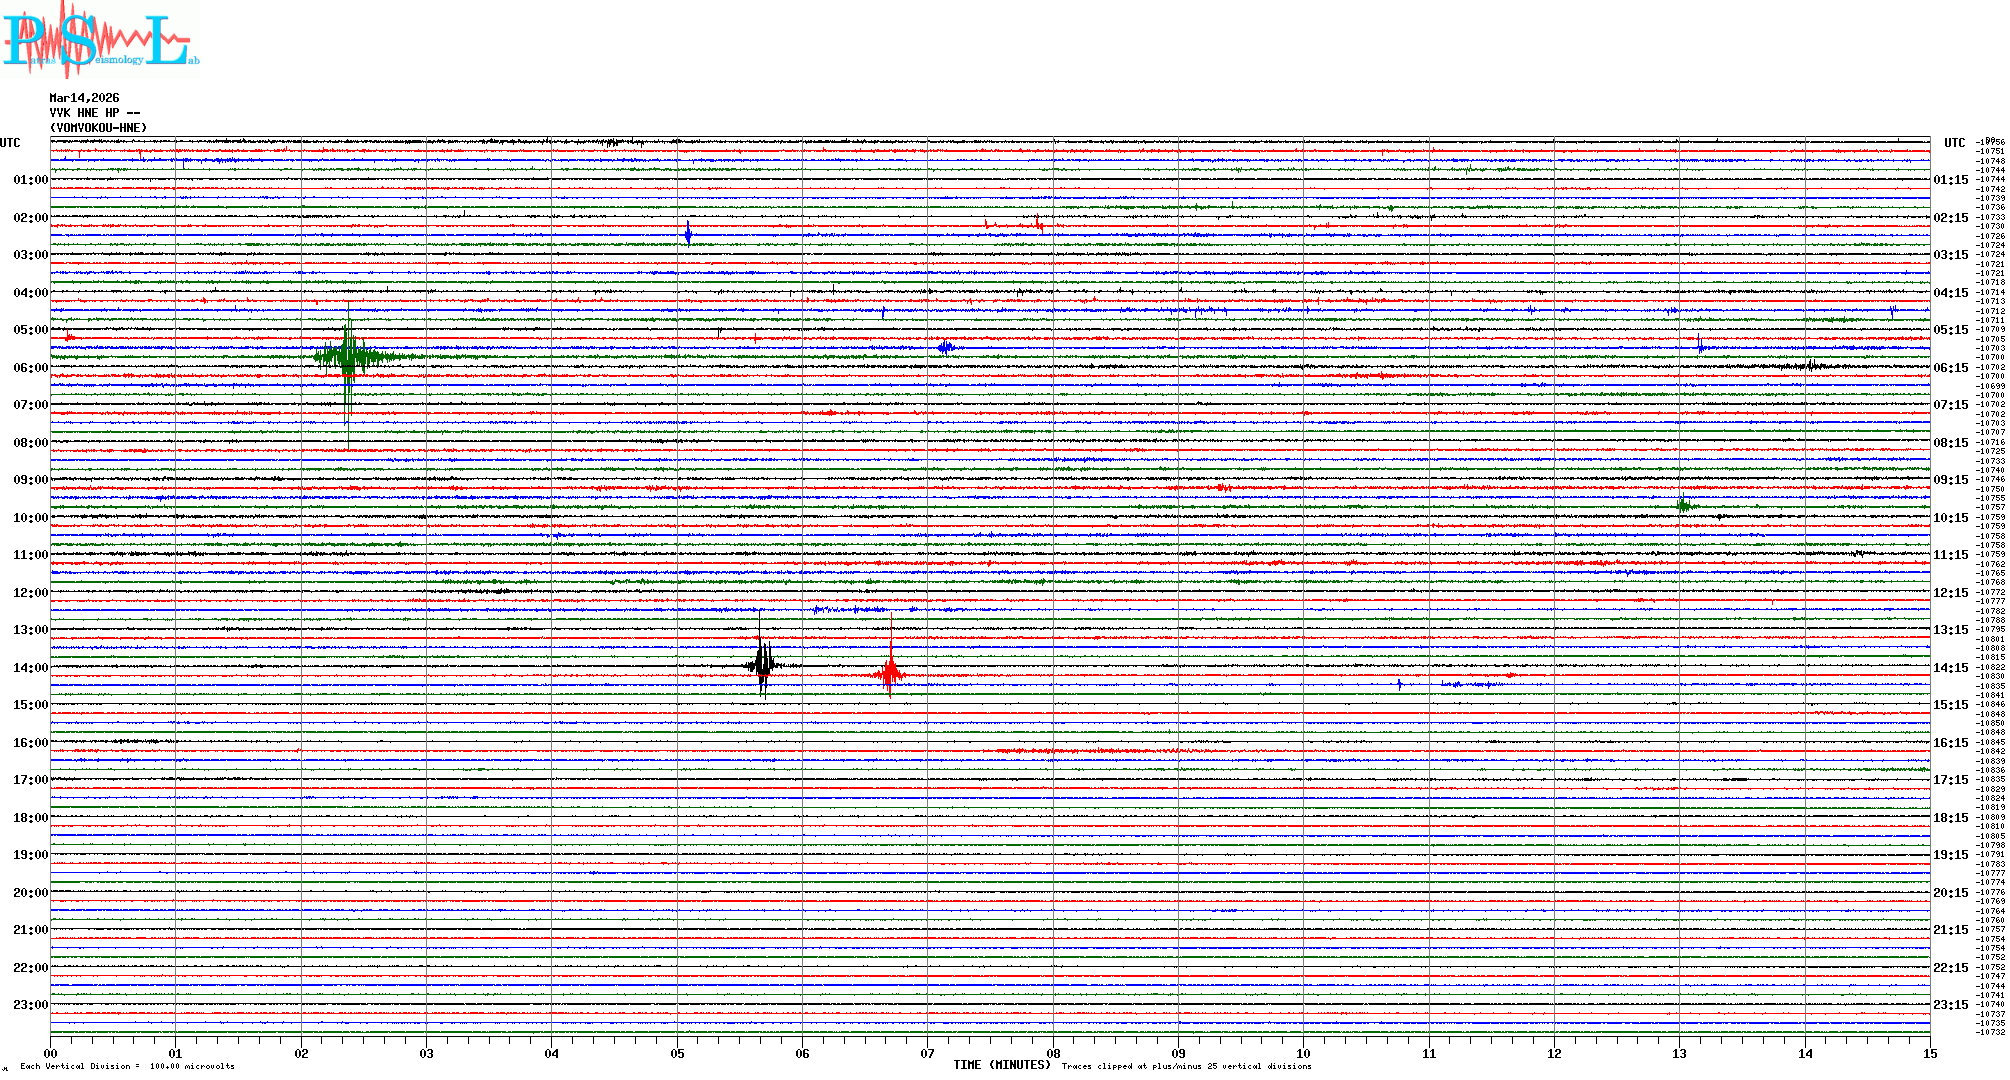Click the (VOMVOKOU-HNE) station name
2010x1080 pixels.
click(98, 128)
